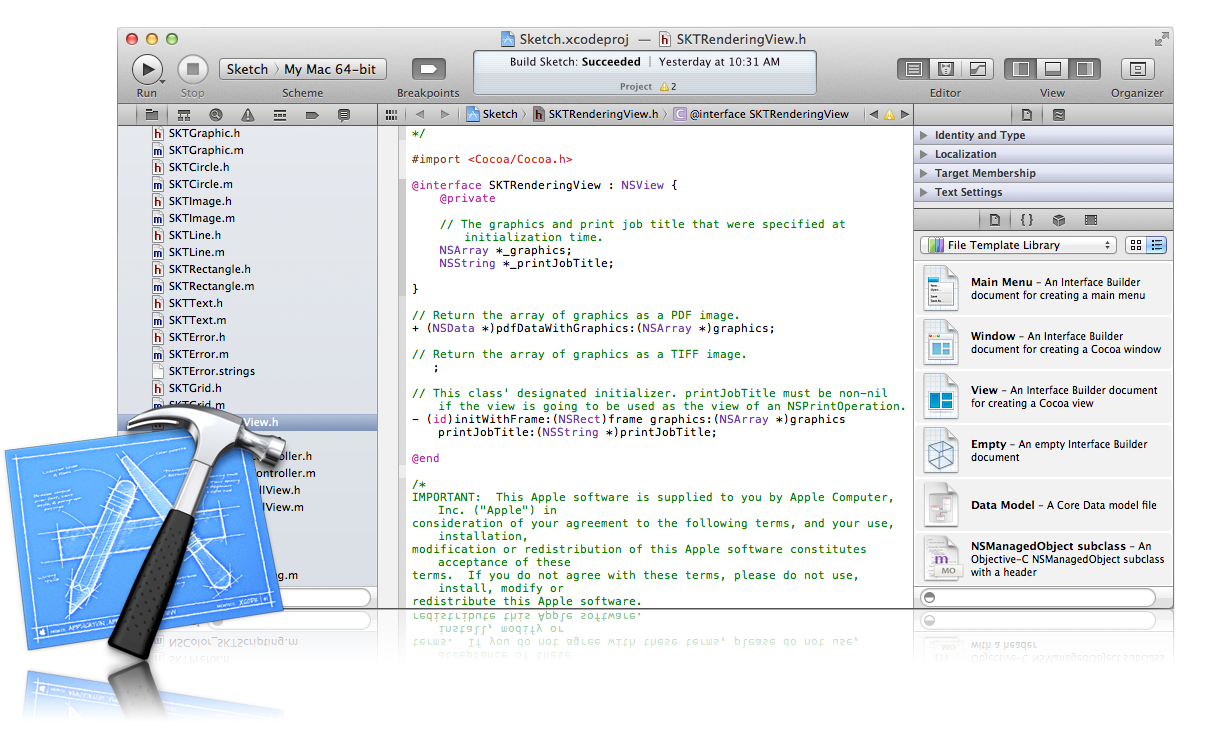This screenshot has height=743, width=1224.
Task: Toggle Breakpoints on or off
Action: pos(428,69)
